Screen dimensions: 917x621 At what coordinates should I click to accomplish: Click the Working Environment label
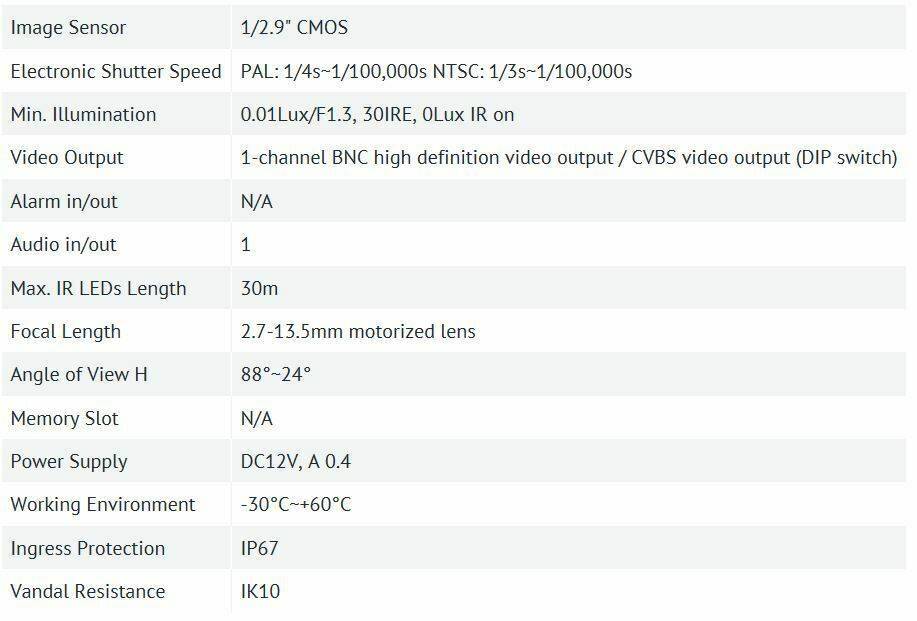click(x=103, y=505)
